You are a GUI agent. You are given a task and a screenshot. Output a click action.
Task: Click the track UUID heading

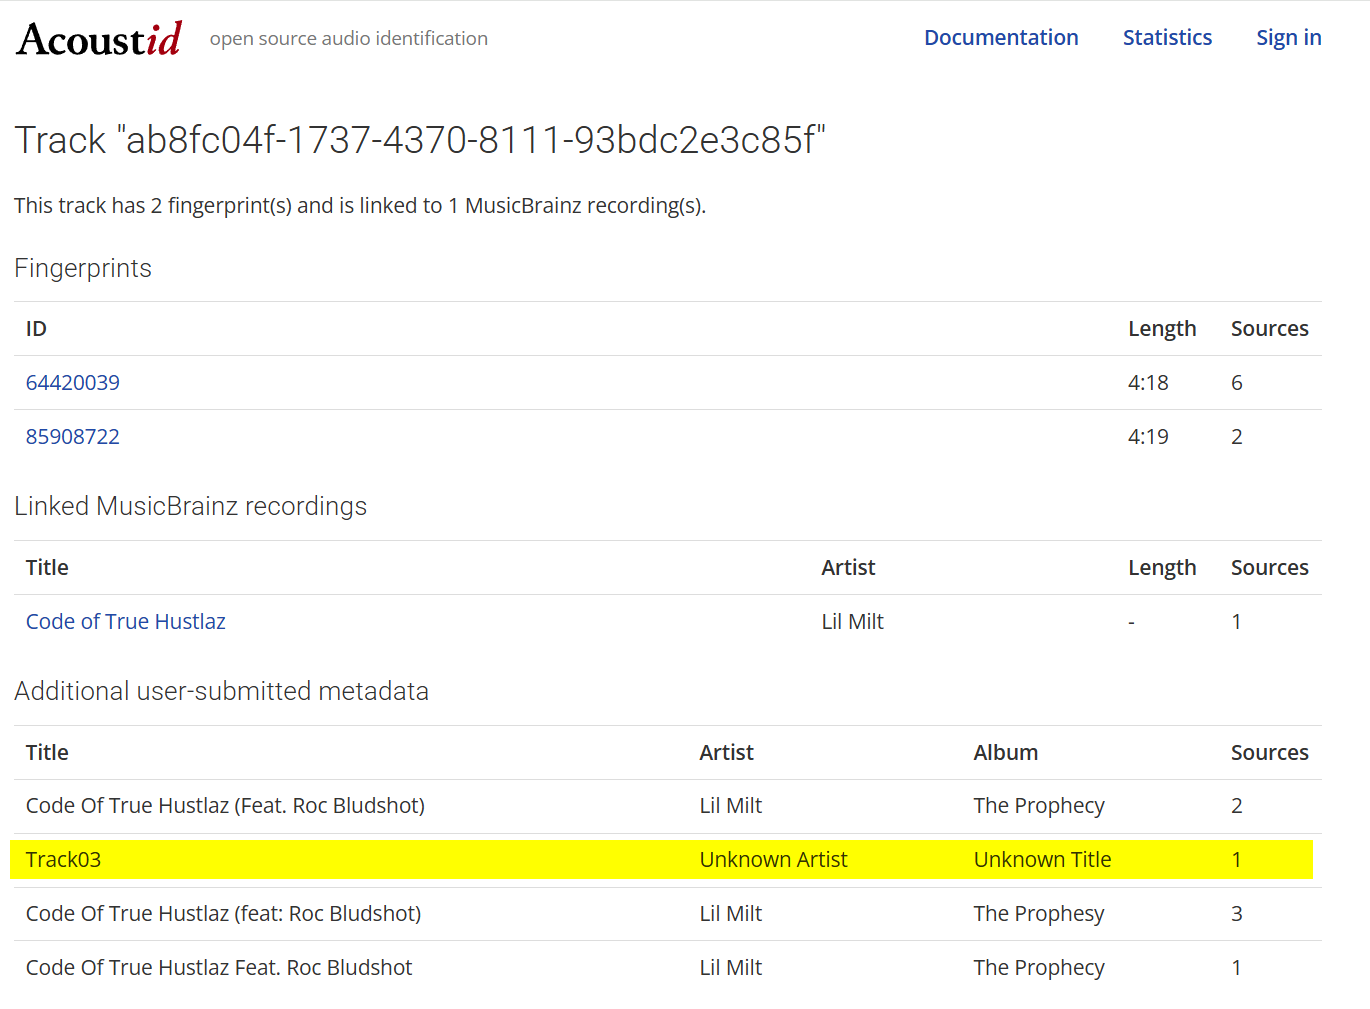420,140
